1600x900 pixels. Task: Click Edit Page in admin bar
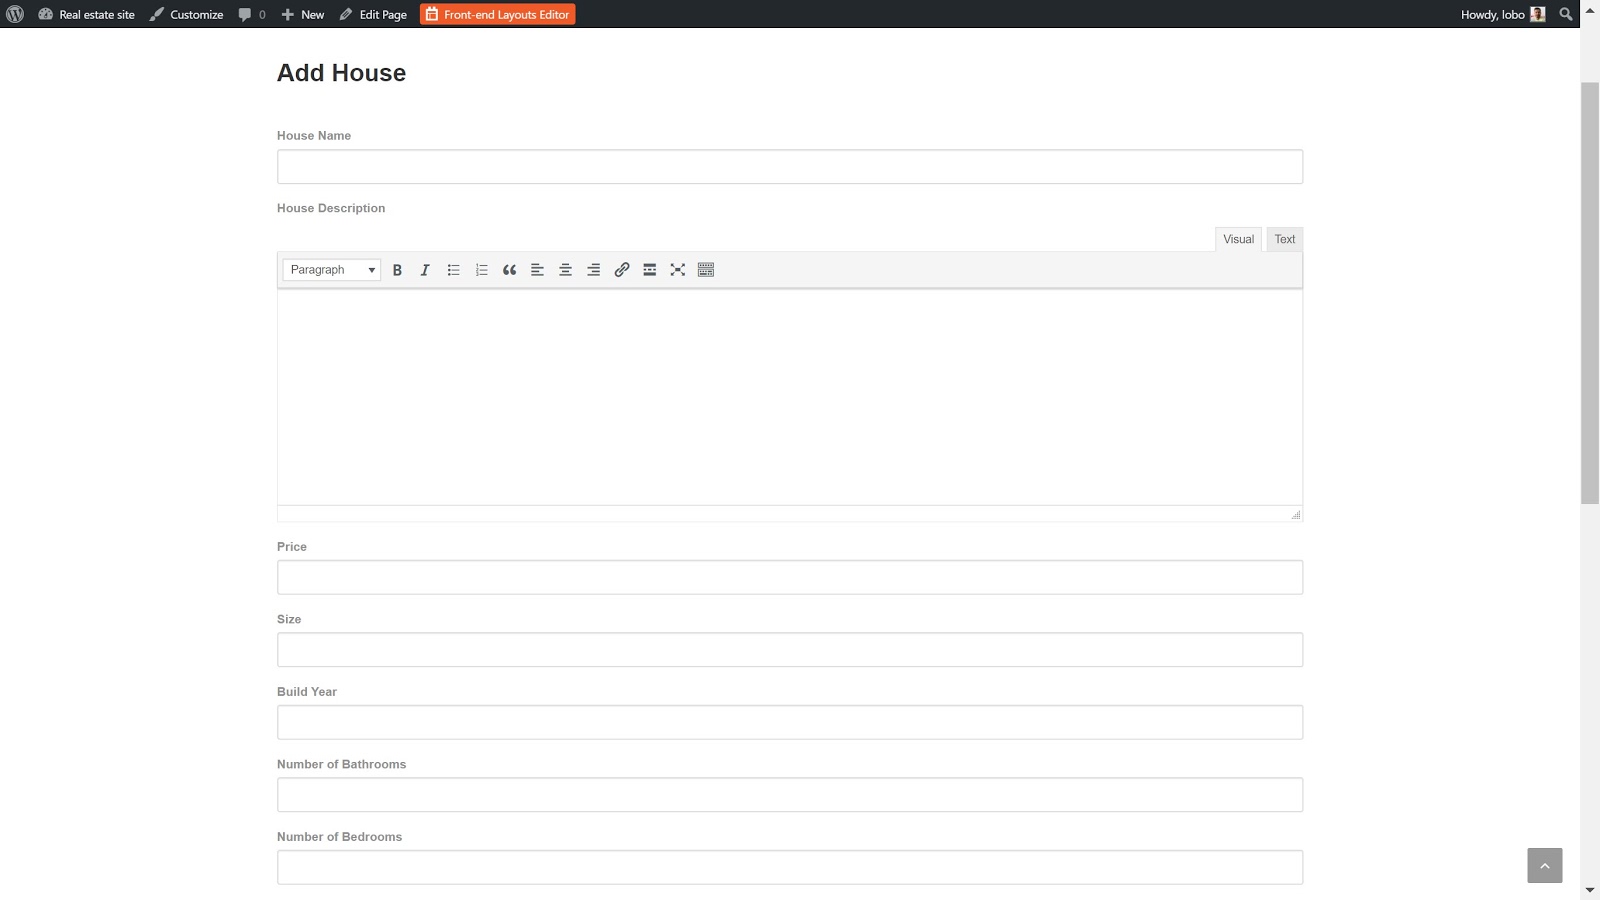[x=373, y=14]
